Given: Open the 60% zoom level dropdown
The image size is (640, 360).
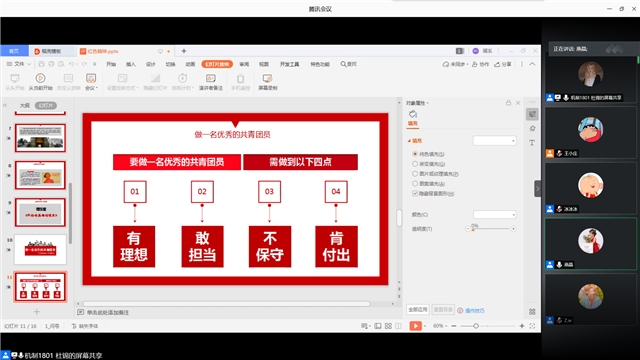Looking at the screenshot, I should click(x=440, y=326).
